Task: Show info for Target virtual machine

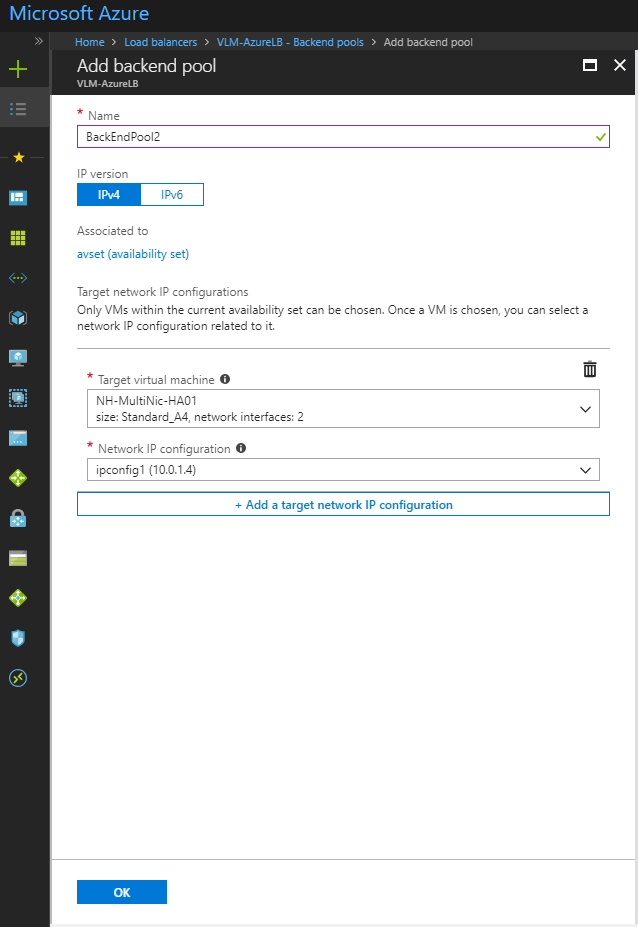Action: pyautogui.click(x=225, y=379)
